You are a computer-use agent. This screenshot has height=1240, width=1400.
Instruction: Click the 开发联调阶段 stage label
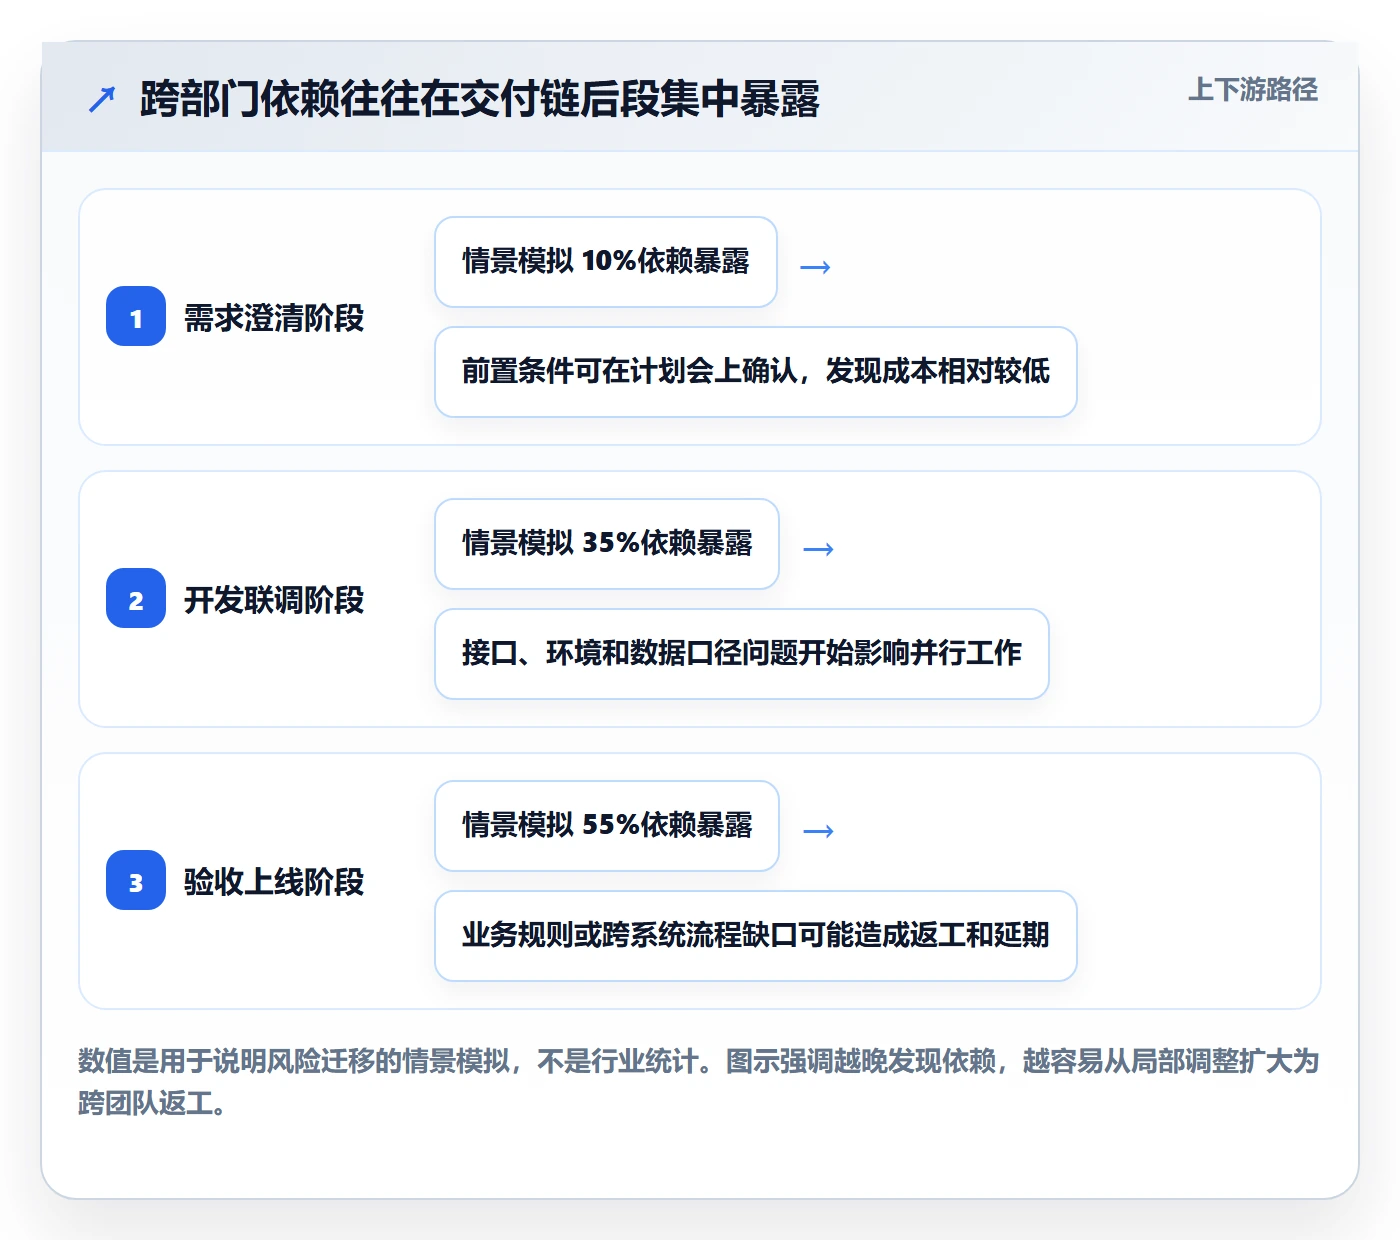pos(274,600)
